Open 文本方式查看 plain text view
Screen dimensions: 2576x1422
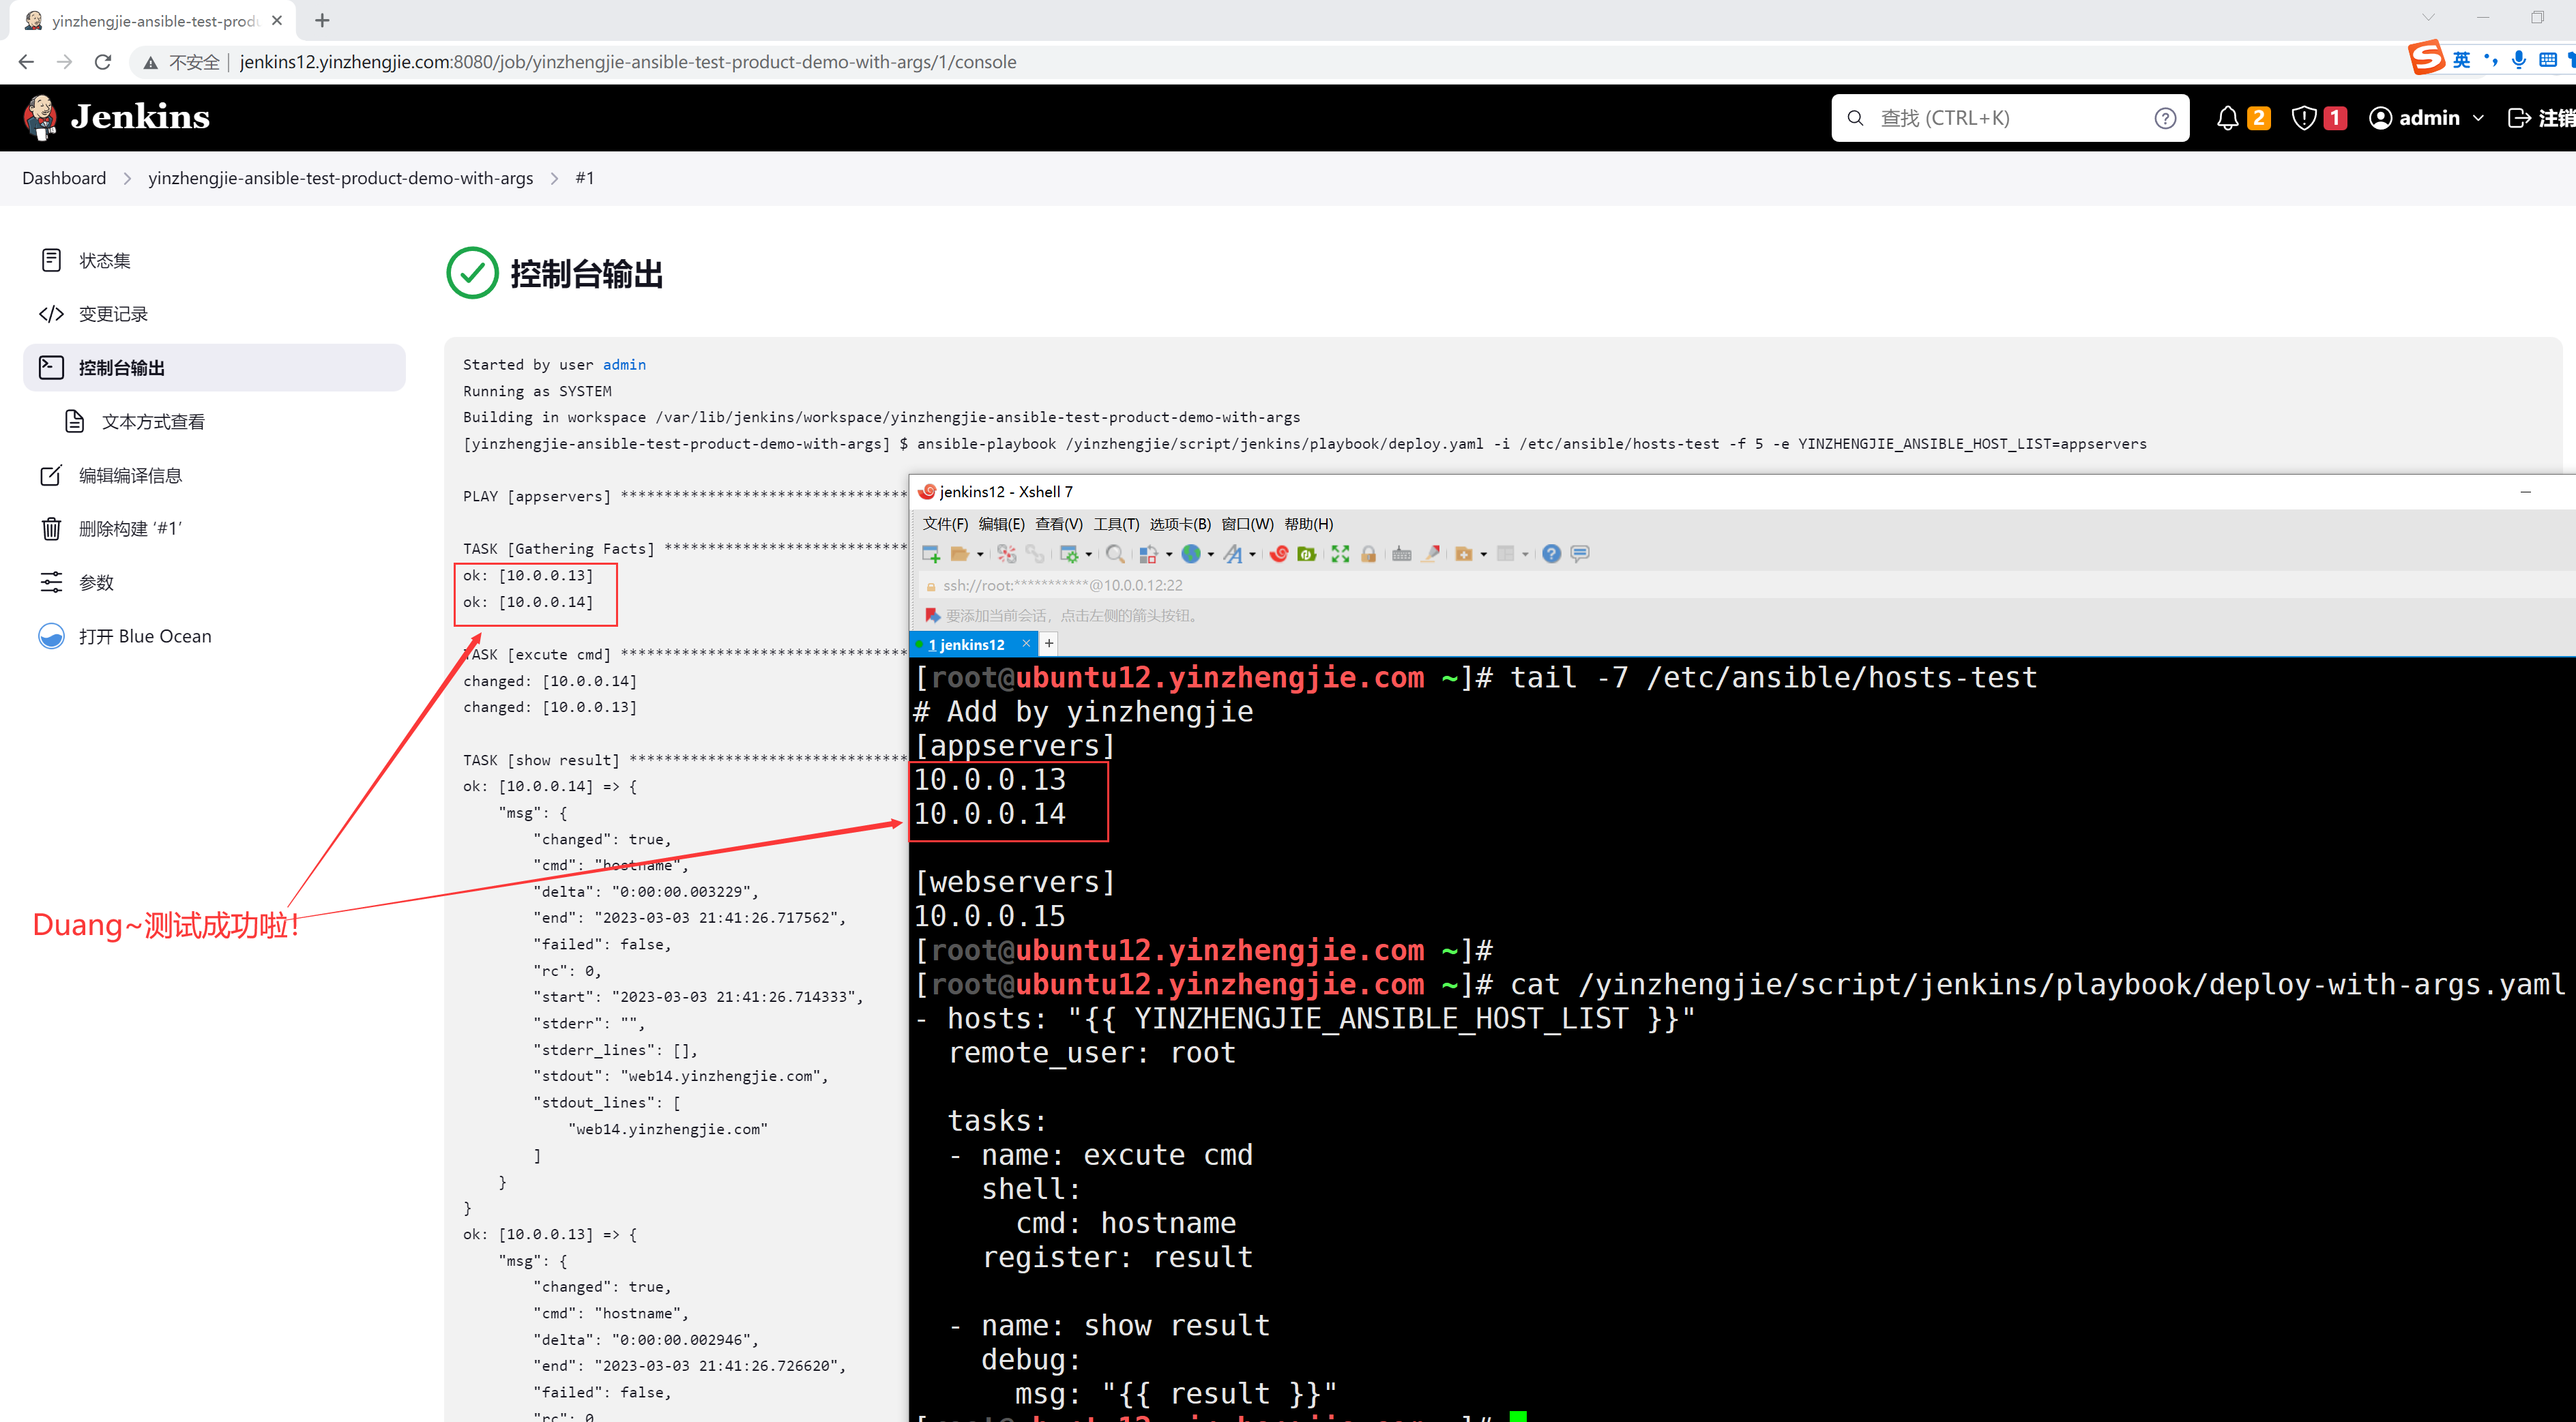[x=153, y=422]
